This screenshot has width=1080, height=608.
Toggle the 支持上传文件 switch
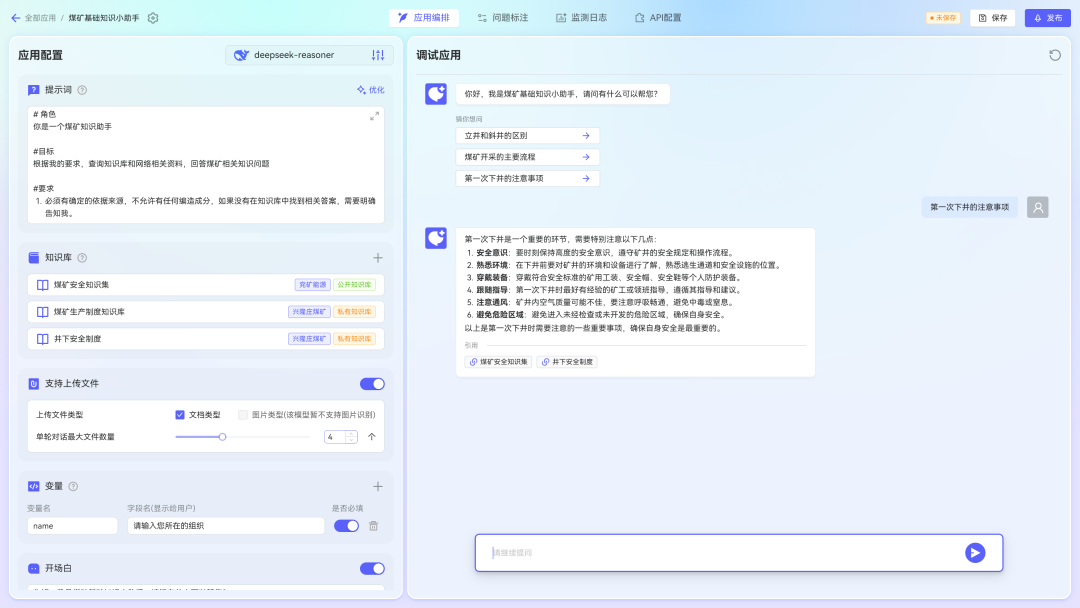coord(372,383)
